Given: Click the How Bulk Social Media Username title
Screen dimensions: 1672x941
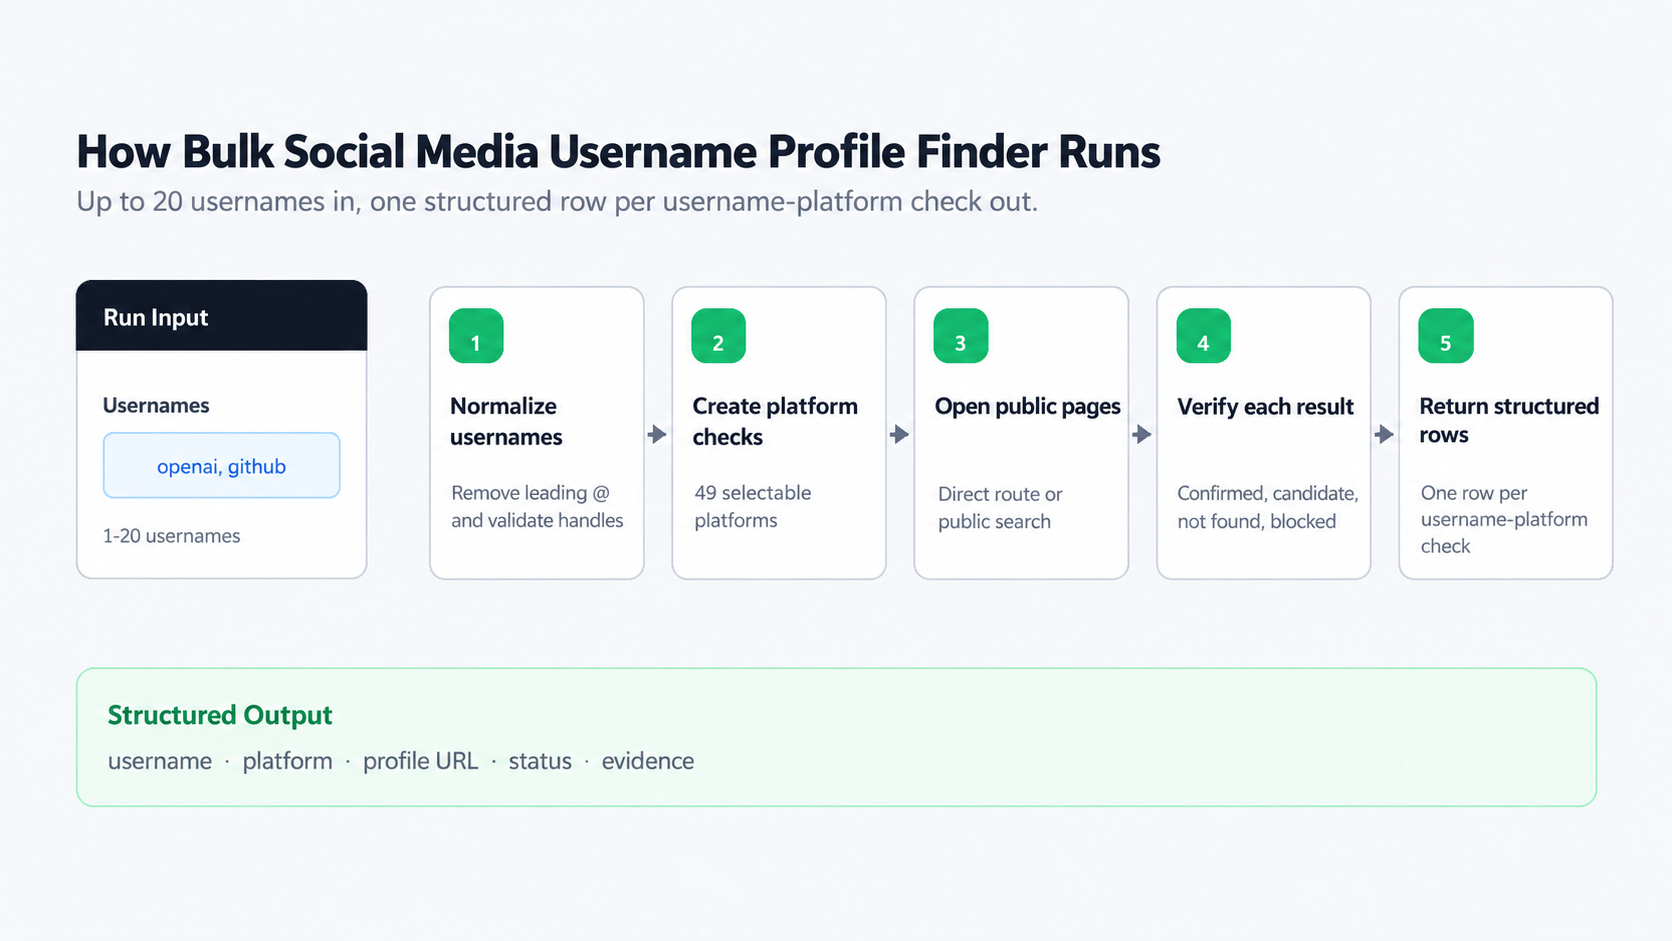Looking at the screenshot, I should (x=618, y=152).
